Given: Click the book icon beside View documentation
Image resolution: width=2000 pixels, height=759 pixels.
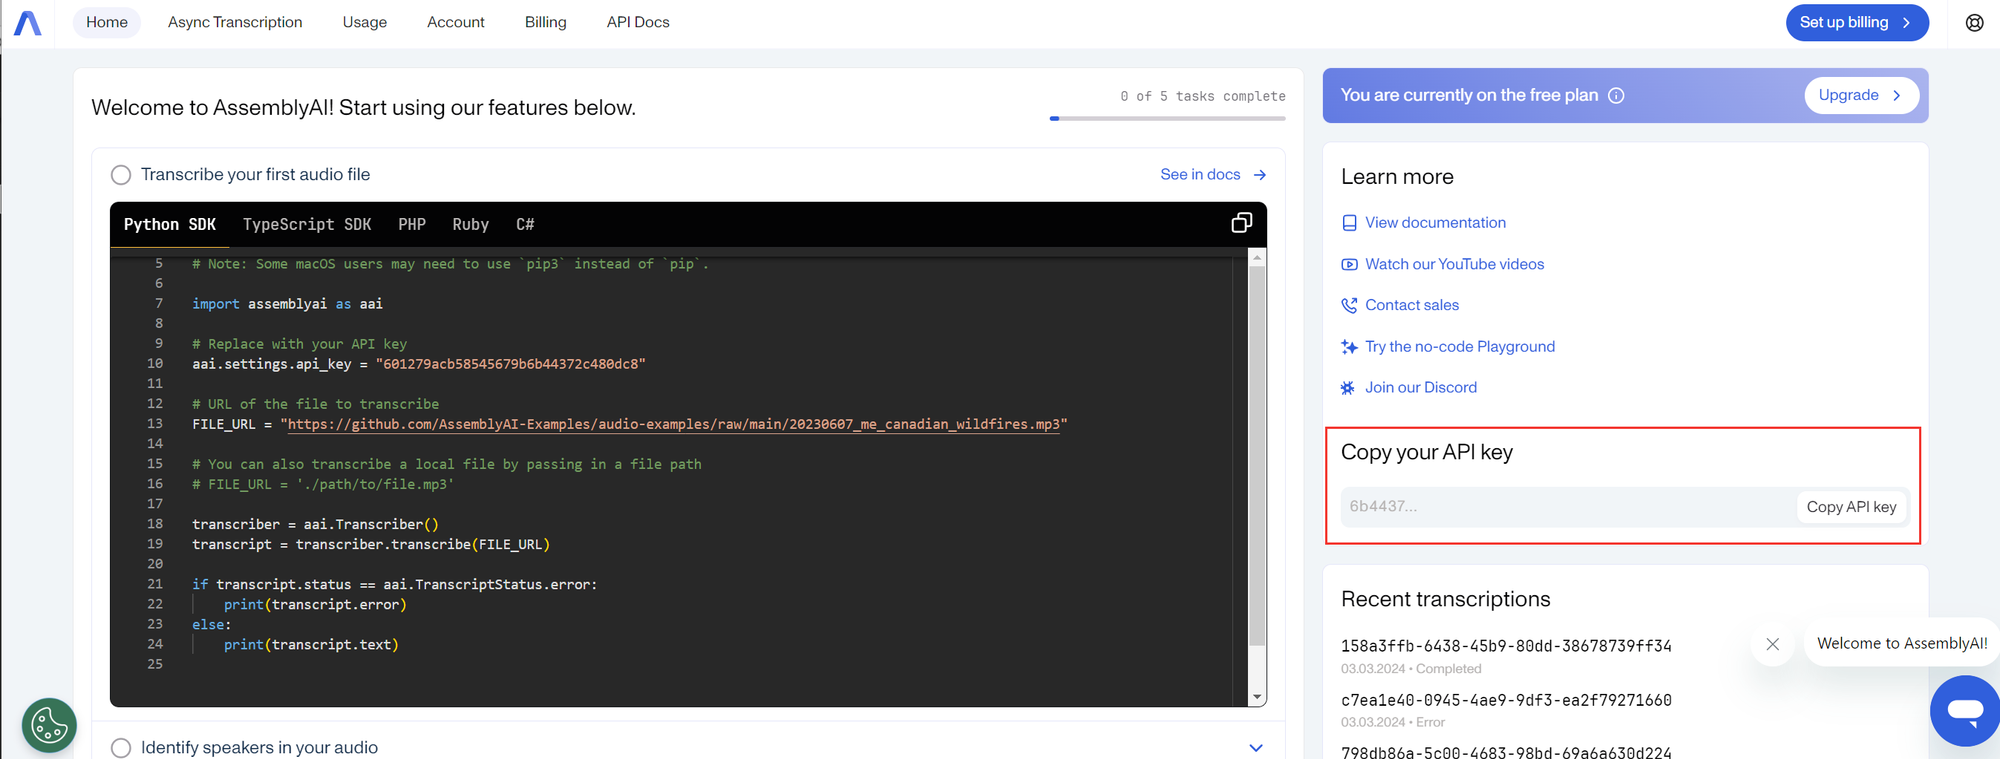Looking at the screenshot, I should [x=1349, y=223].
